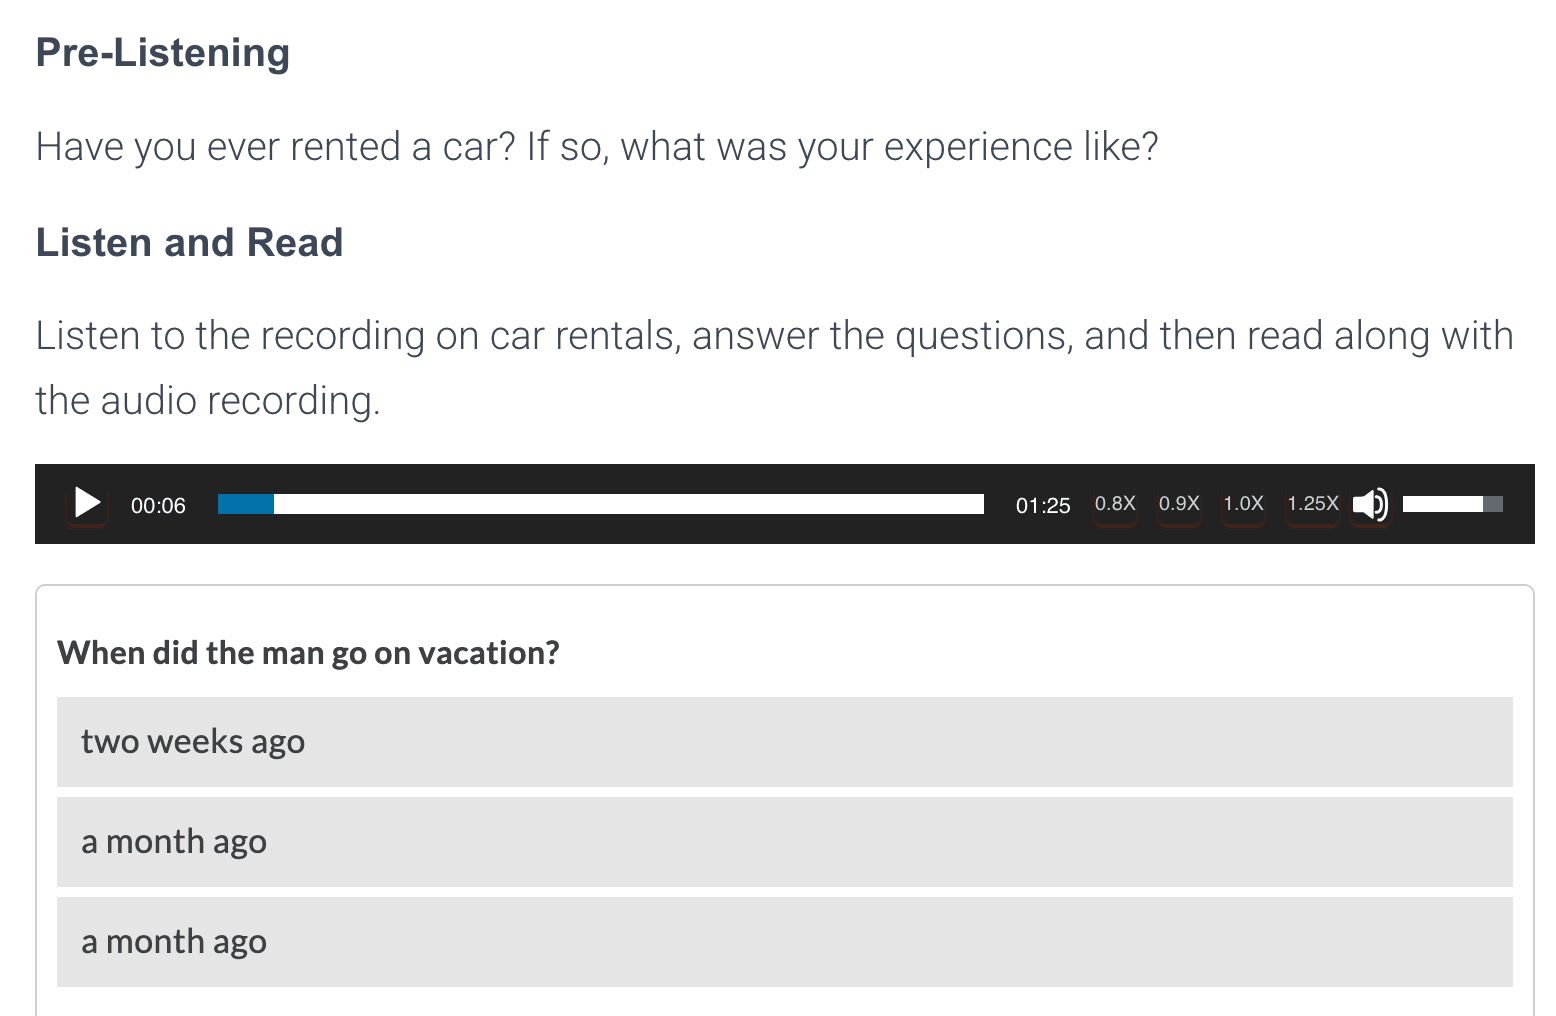
Task: Set playback speed to 0.8X
Action: [1114, 504]
